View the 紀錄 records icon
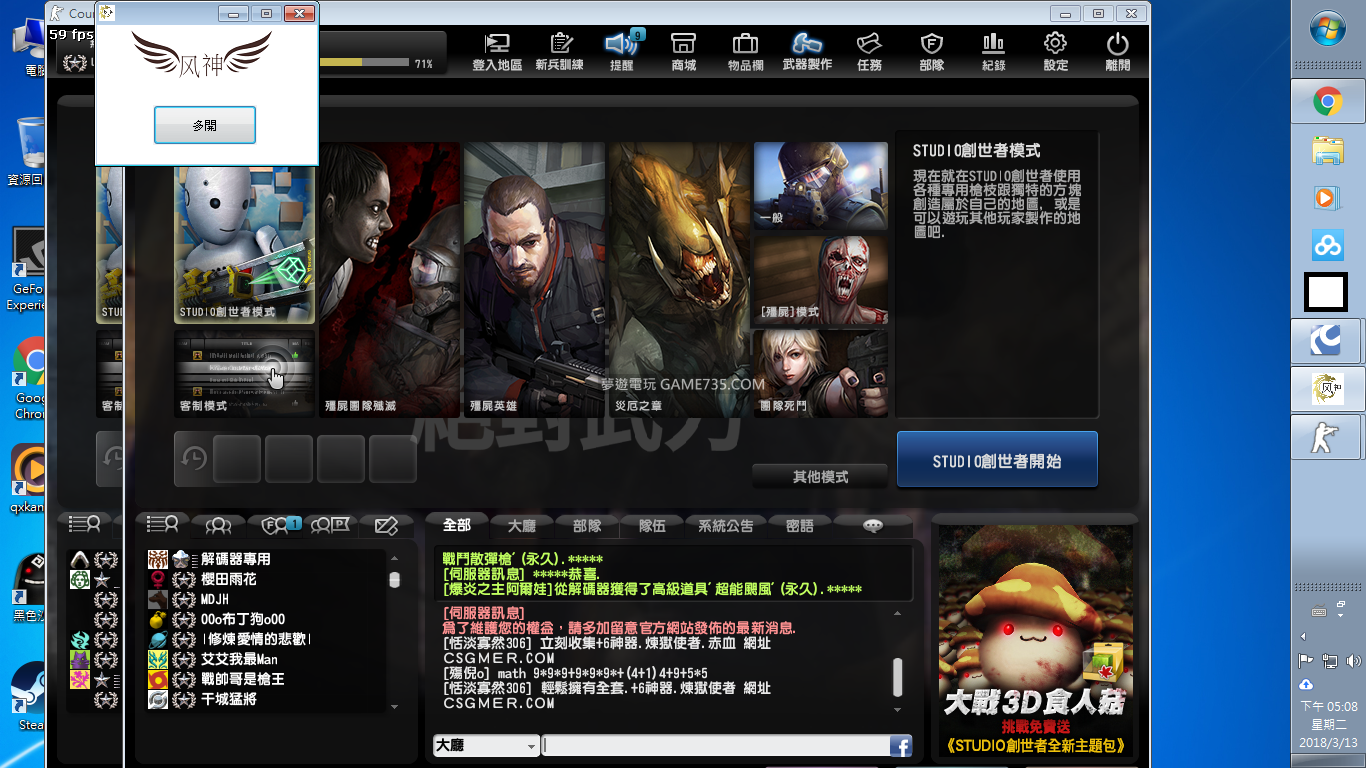 [x=993, y=51]
